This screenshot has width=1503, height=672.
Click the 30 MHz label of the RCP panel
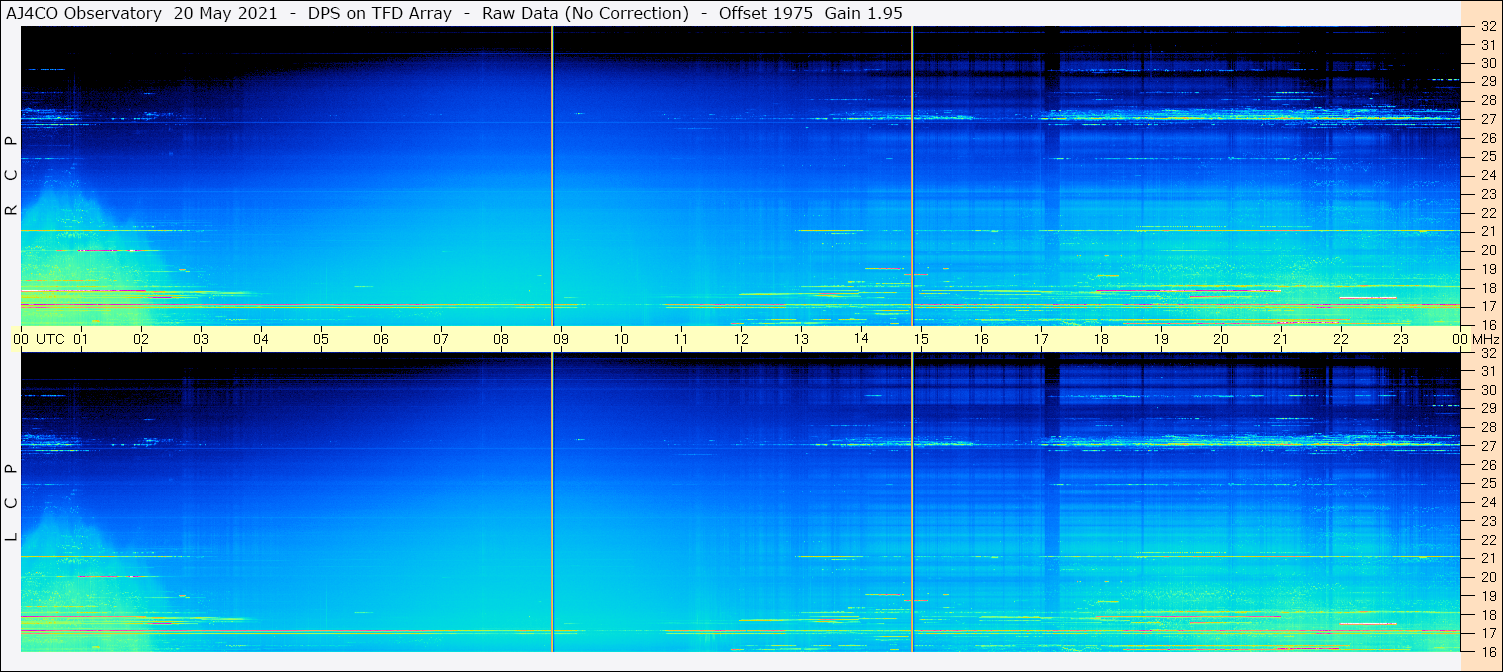(x=1487, y=63)
